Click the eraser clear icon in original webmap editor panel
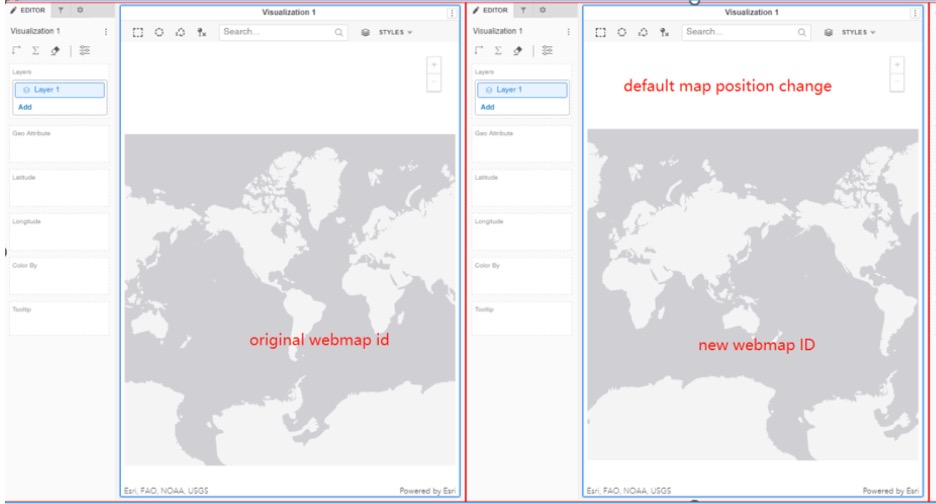The width and height of the screenshot is (936, 504). tap(56, 51)
